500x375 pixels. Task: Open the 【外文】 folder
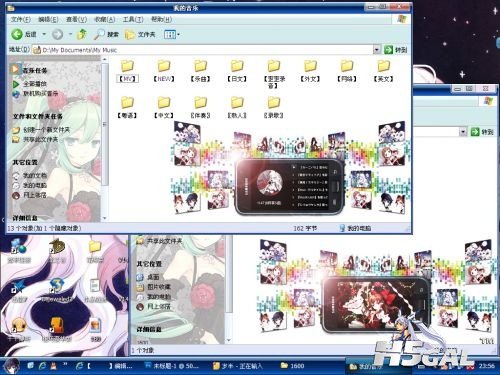(x=310, y=71)
